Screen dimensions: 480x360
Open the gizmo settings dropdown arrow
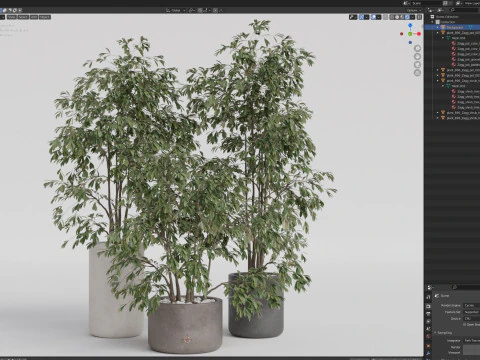(x=367, y=17)
